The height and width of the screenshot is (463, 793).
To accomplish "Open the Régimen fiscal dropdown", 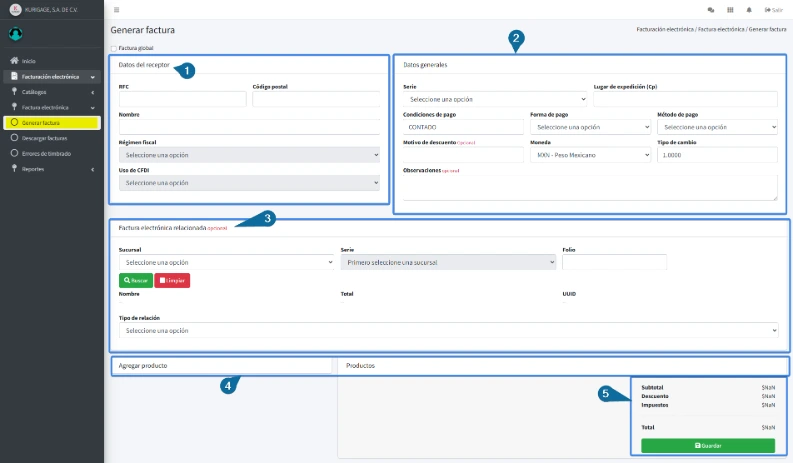I will pyautogui.click(x=249, y=155).
